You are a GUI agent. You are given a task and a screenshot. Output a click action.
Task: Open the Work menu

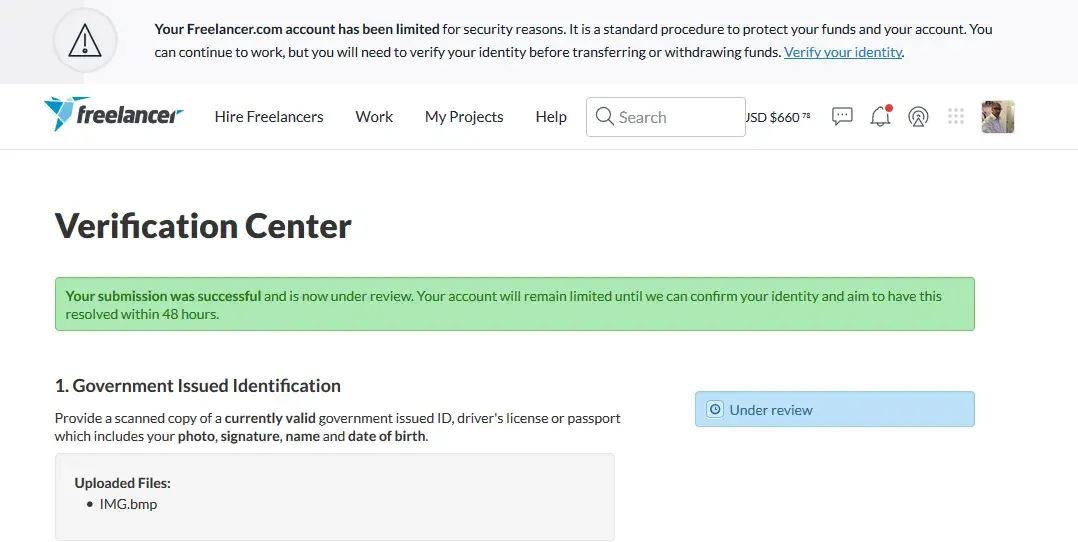click(374, 117)
